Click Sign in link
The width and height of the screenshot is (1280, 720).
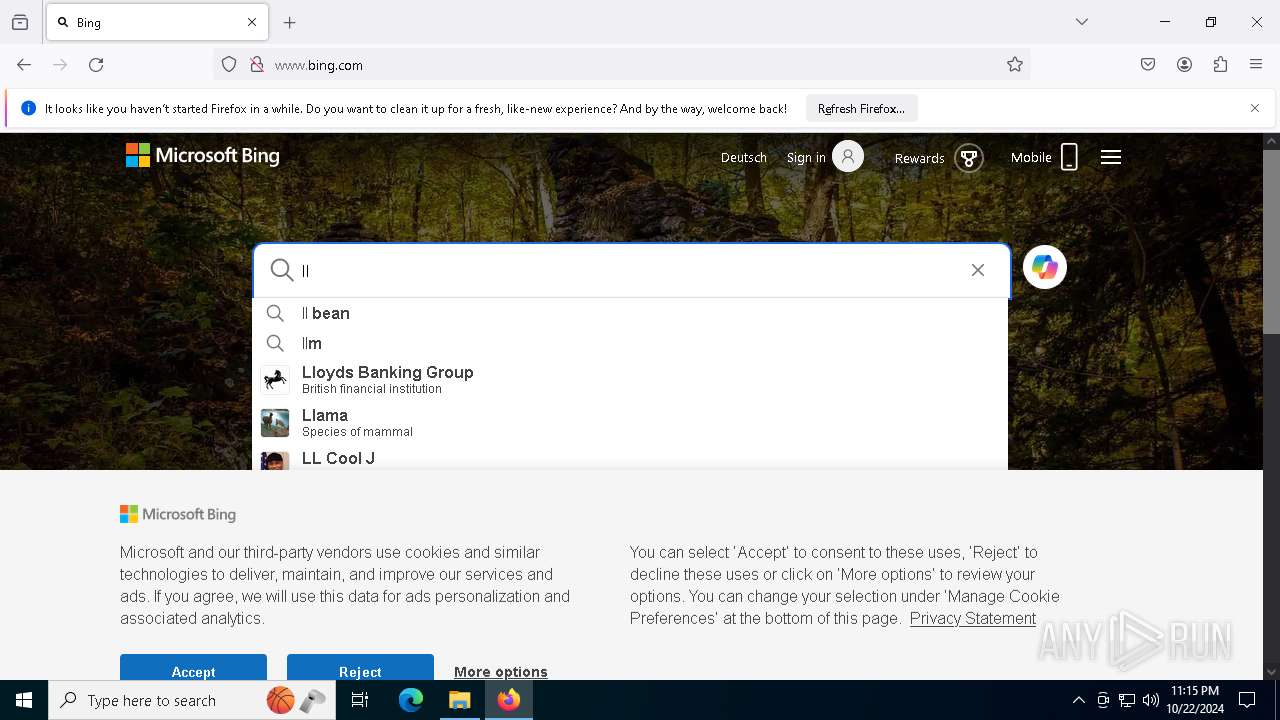[x=806, y=158]
